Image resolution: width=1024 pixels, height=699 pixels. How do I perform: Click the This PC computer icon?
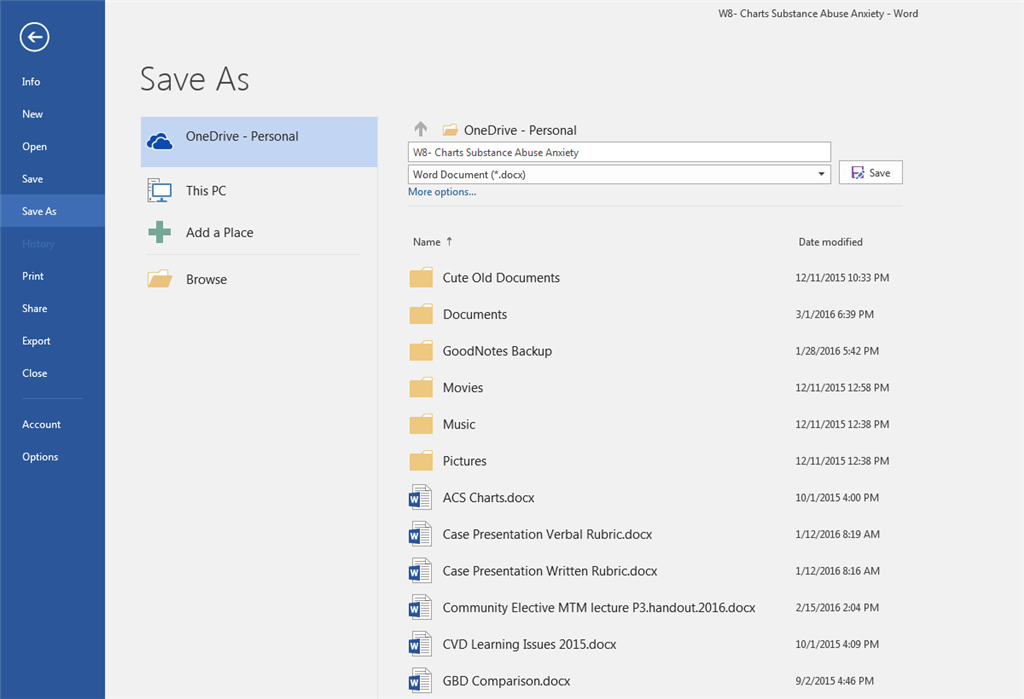(x=159, y=190)
